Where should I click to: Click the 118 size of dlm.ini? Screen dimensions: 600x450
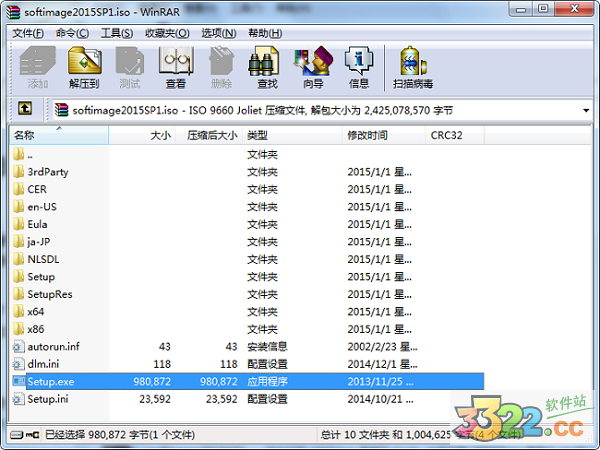(162, 364)
